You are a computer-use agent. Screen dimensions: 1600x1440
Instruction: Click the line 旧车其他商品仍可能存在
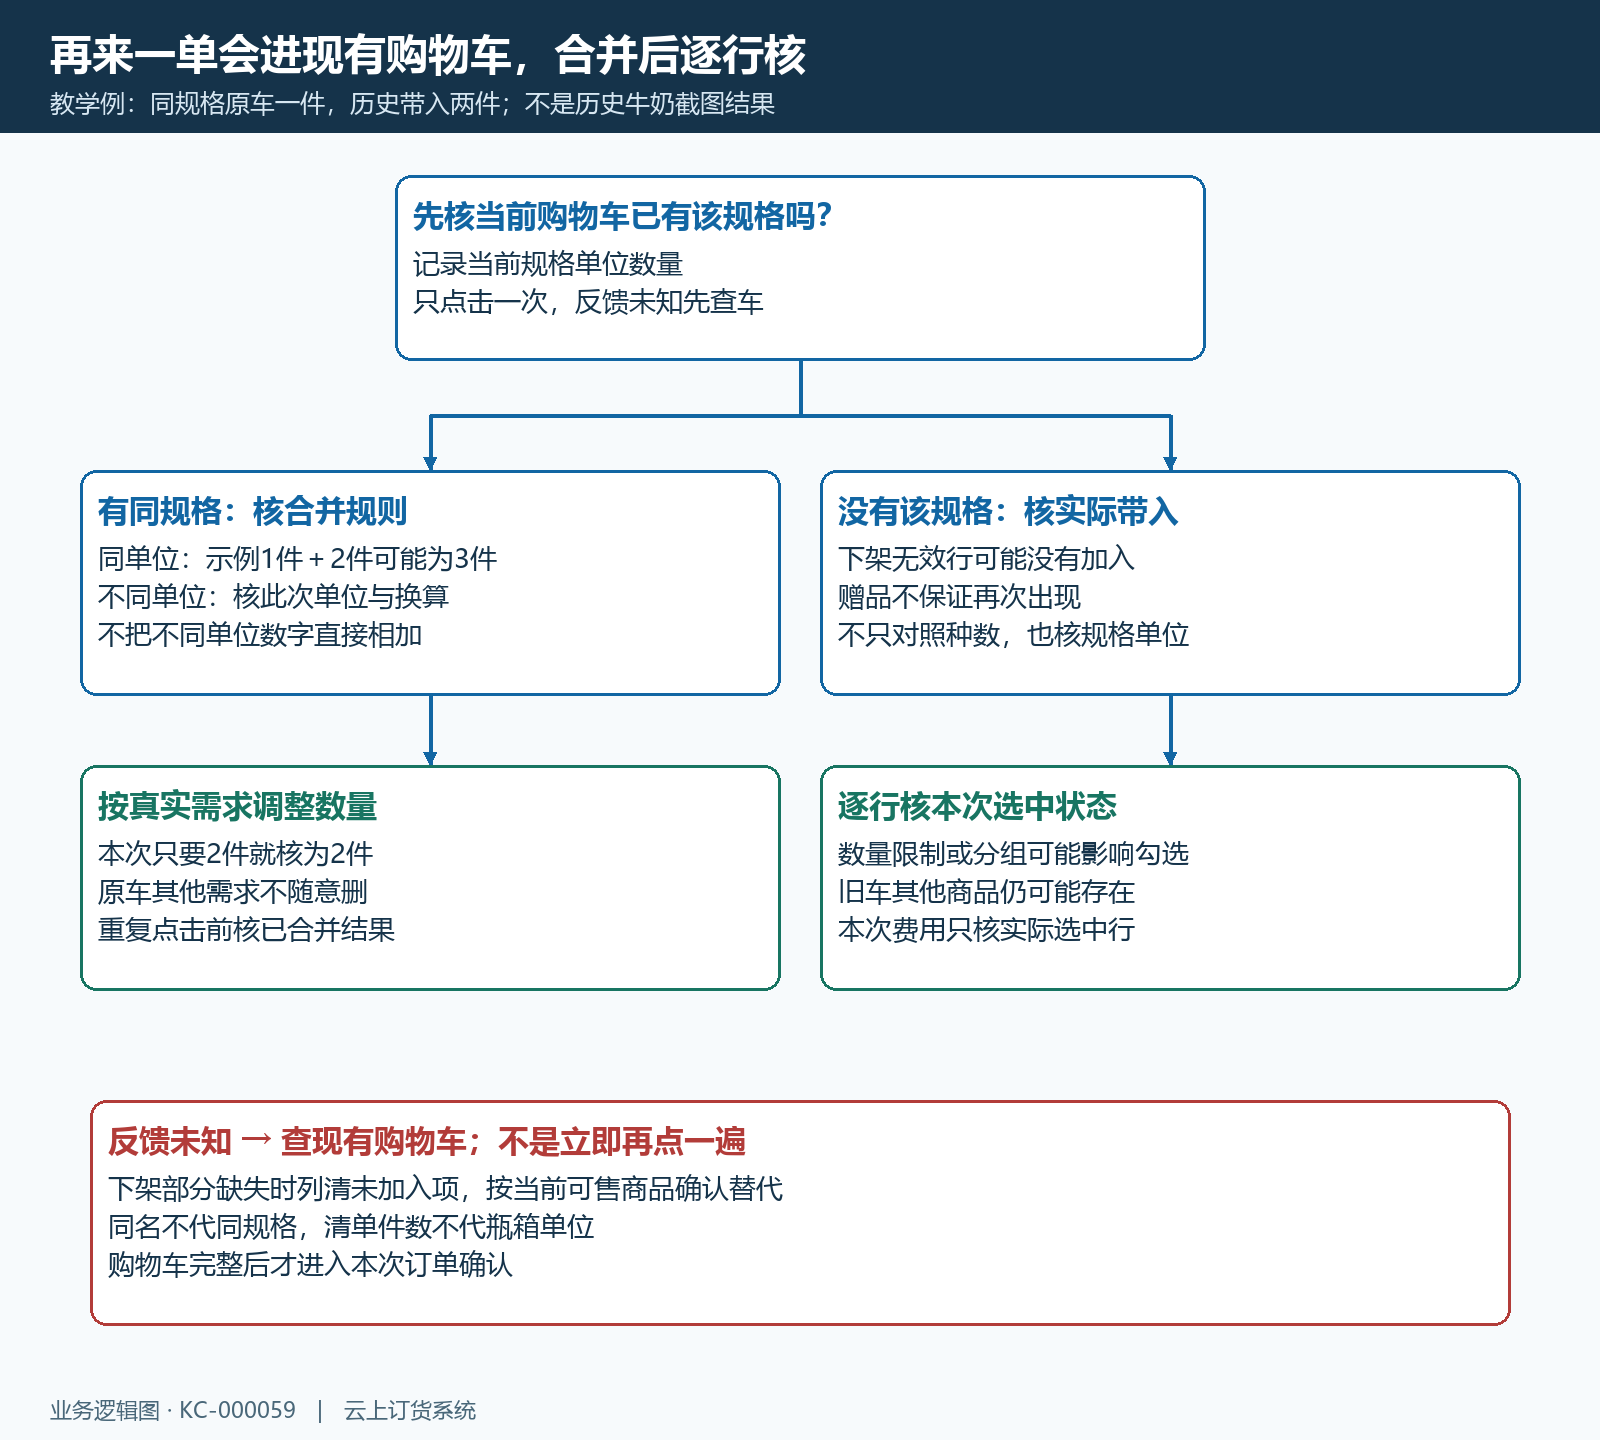pyautogui.click(x=986, y=892)
